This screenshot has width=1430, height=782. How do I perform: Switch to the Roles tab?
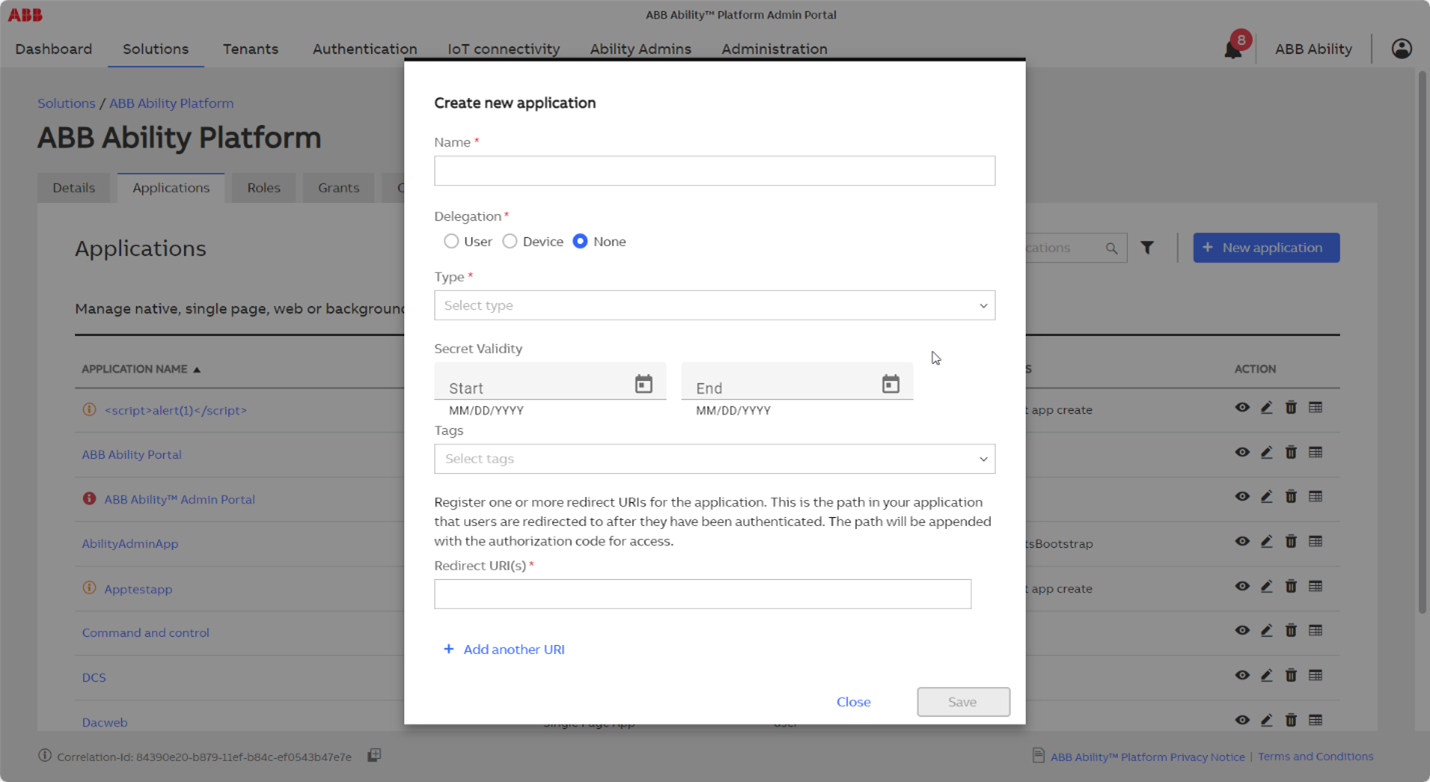[264, 188]
